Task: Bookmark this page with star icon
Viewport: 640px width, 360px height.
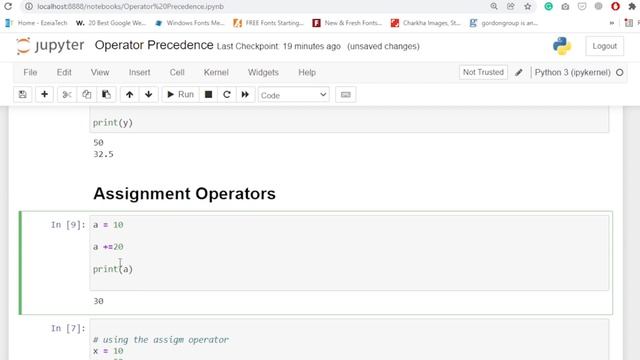Action: coord(528,6)
